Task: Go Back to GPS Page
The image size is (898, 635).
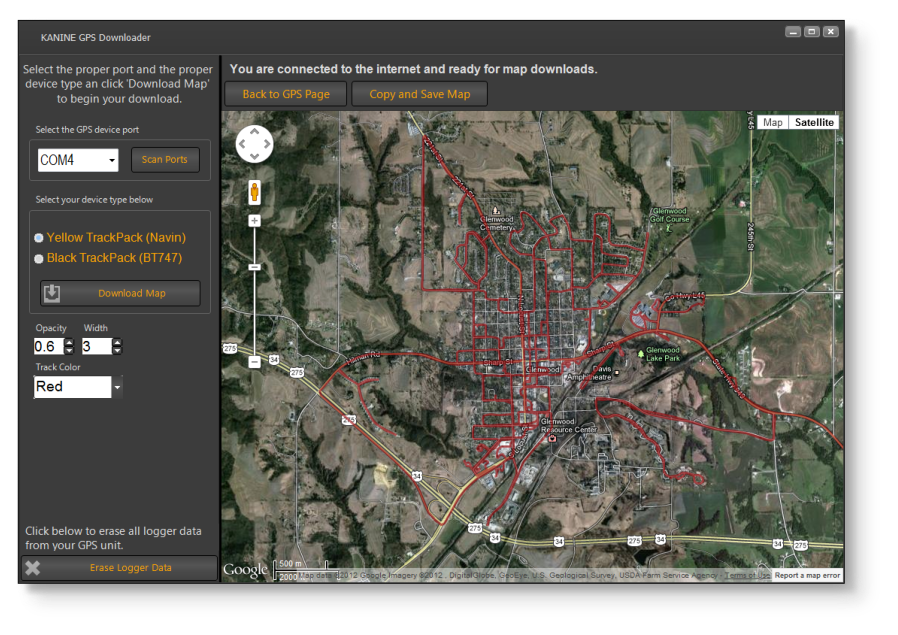Action: click(x=286, y=94)
